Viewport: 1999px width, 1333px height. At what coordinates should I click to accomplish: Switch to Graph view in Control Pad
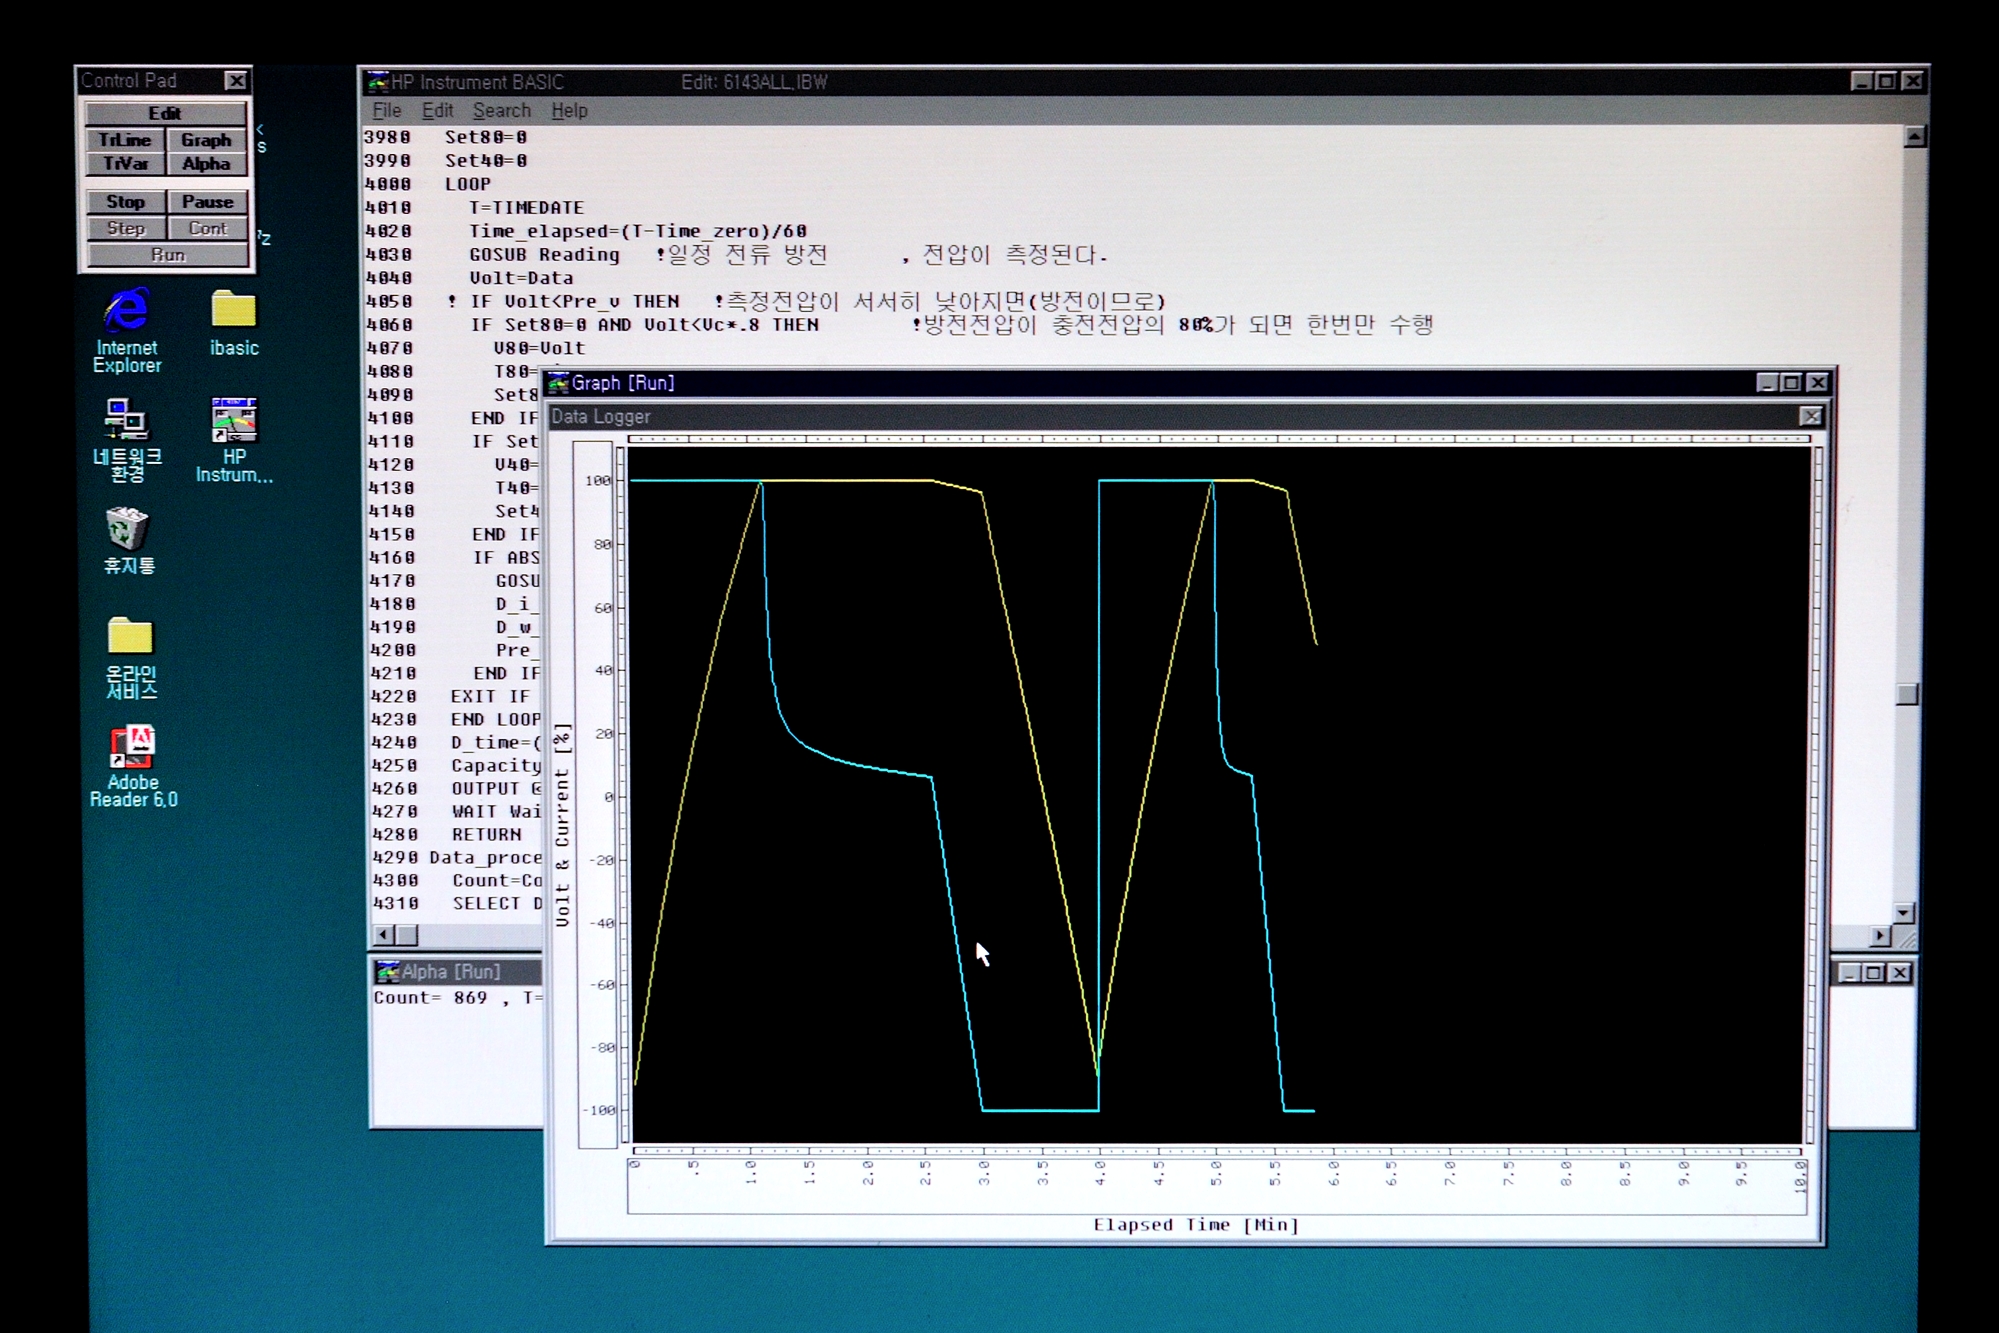[206, 140]
